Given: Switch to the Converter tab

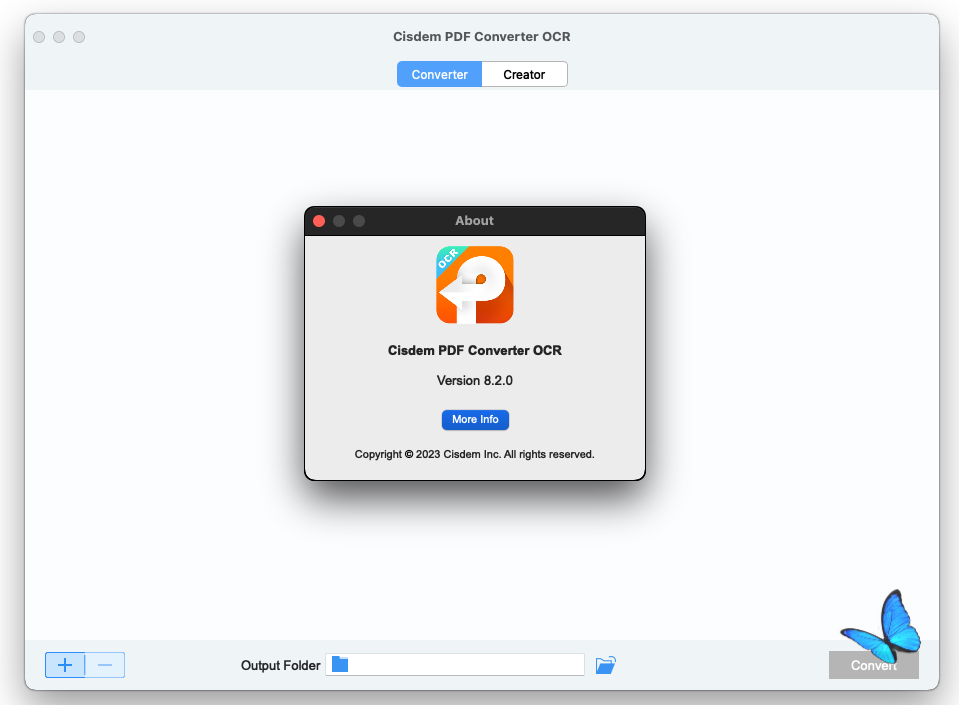Looking at the screenshot, I should coord(439,74).
